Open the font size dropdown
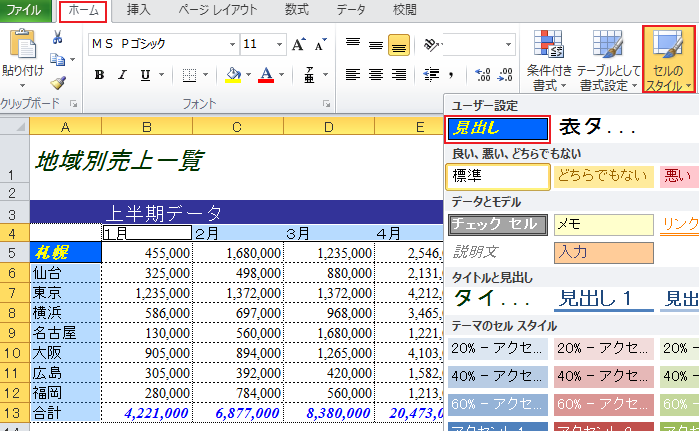This screenshot has width=699, height=431. (x=277, y=44)
